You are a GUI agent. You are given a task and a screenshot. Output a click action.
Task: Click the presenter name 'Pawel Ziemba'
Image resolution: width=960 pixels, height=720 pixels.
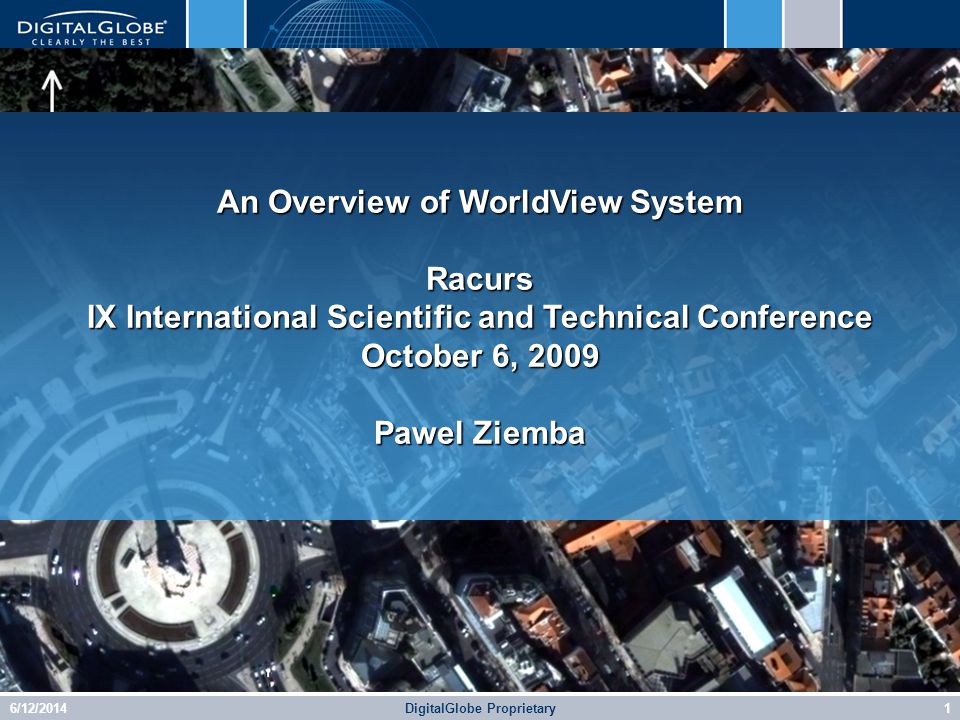pyautogui.click(x=480, y=433)
